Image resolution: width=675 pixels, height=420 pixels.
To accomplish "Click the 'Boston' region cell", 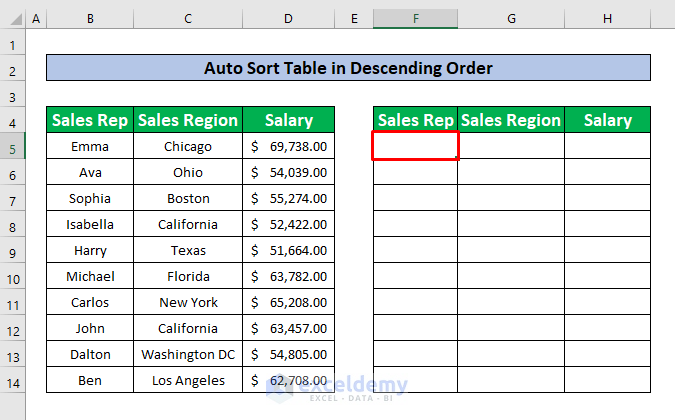I will (188, 198).
